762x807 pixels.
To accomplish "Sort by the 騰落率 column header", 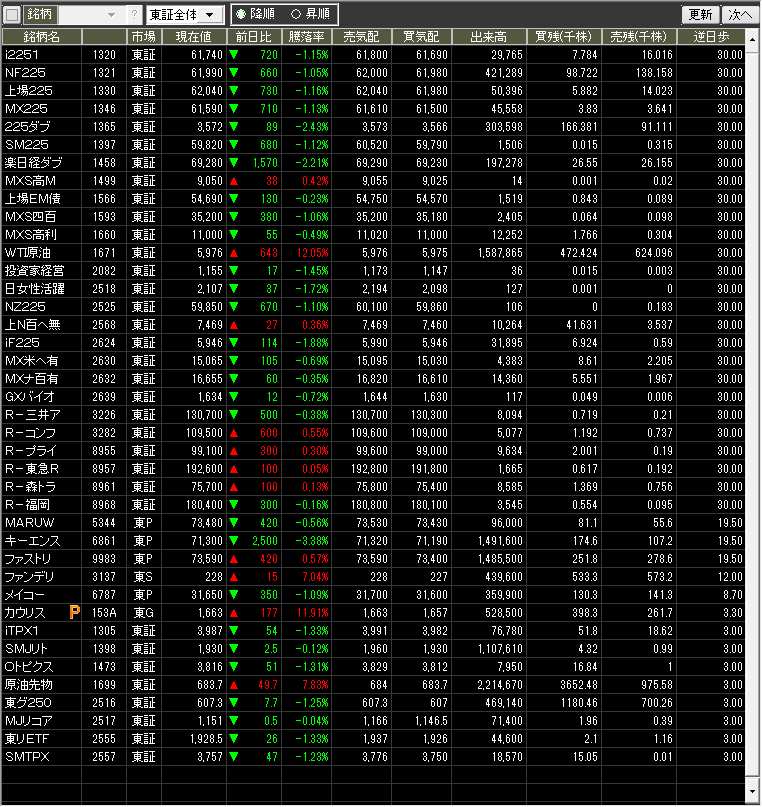I will [x=307, y=36].
